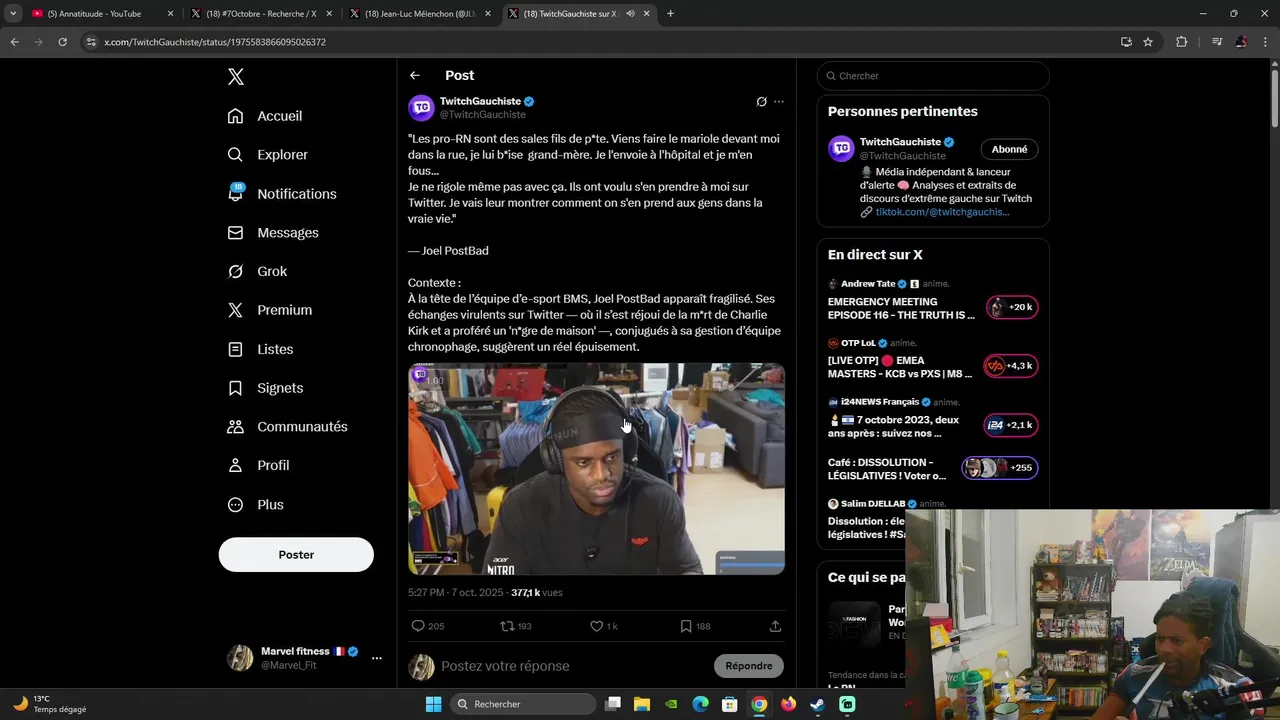Click the address bar URL

coord(215,42)
